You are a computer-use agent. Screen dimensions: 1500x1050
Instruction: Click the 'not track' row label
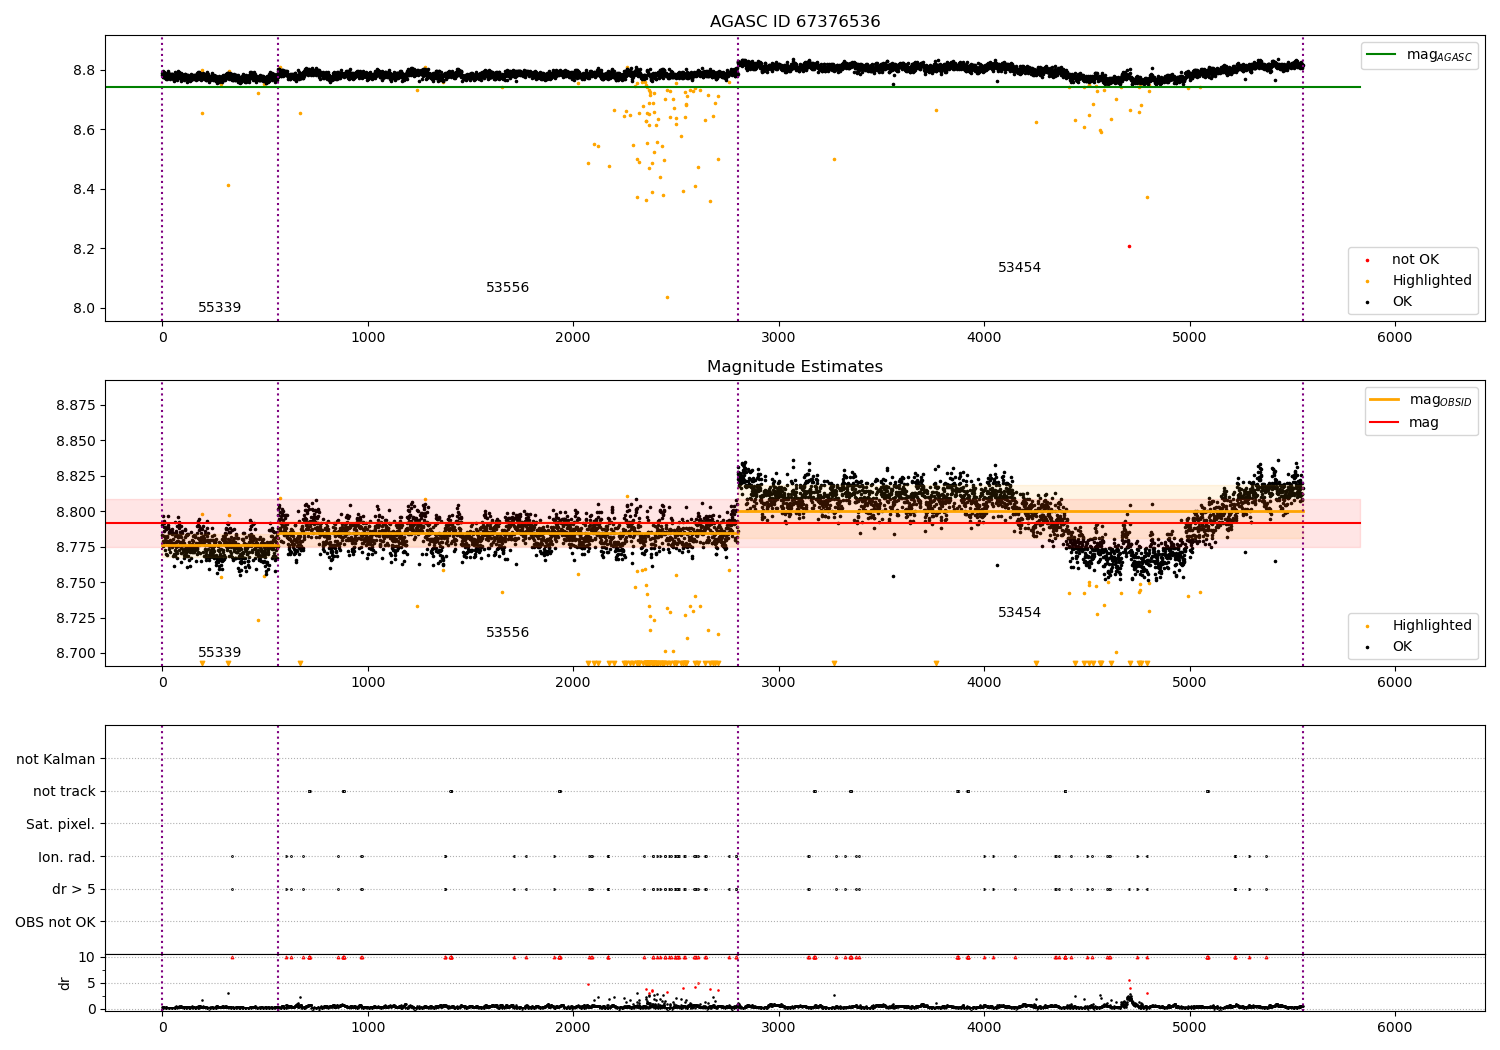[64, 792]
